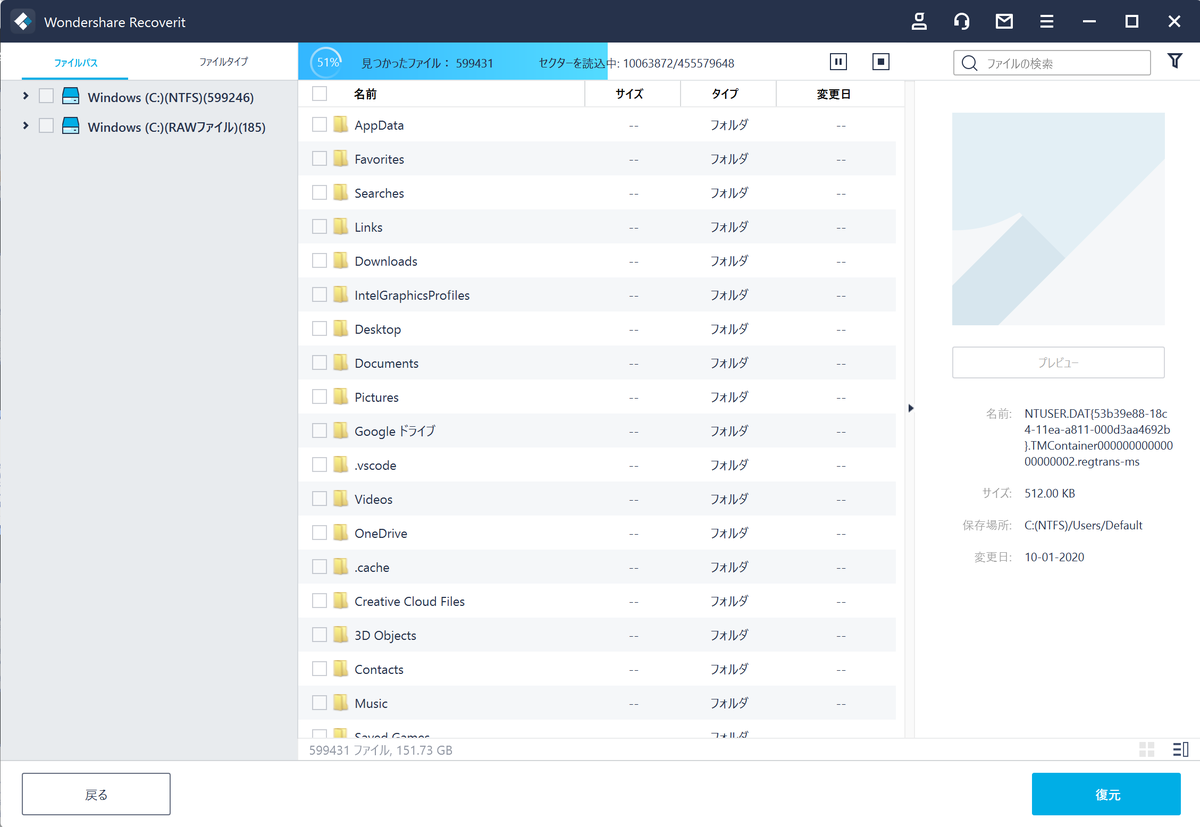The height and width of the screenshot is (827, 1200).
Task: Switch to the ファイルタイプ tab
Action: coord(223,62)
